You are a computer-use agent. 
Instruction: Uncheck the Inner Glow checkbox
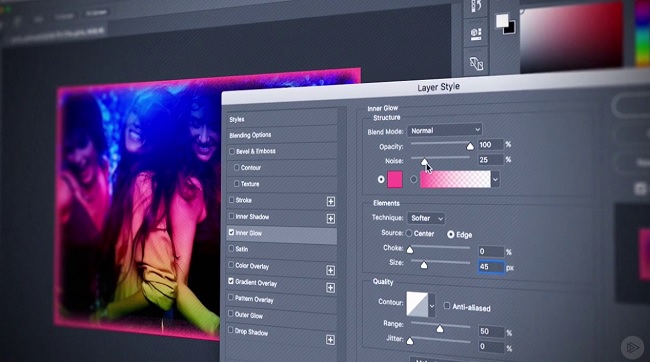231,232
